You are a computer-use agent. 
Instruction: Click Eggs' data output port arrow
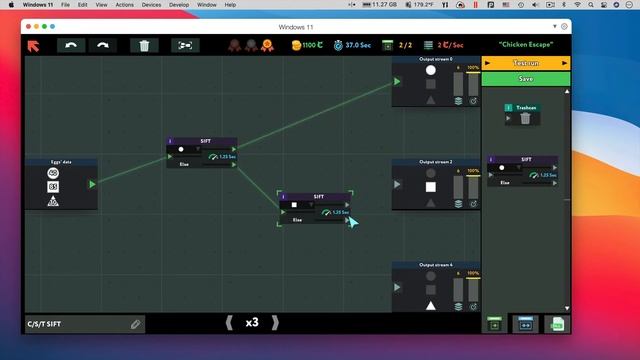[x=92, y=184]
